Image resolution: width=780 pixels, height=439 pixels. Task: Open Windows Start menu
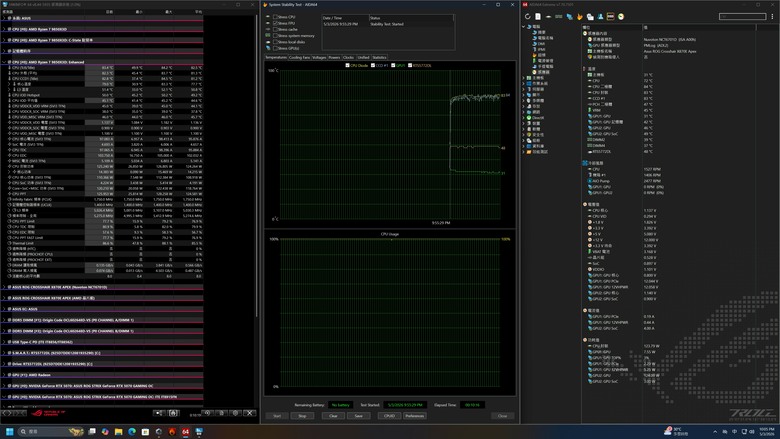coord(9,432)
